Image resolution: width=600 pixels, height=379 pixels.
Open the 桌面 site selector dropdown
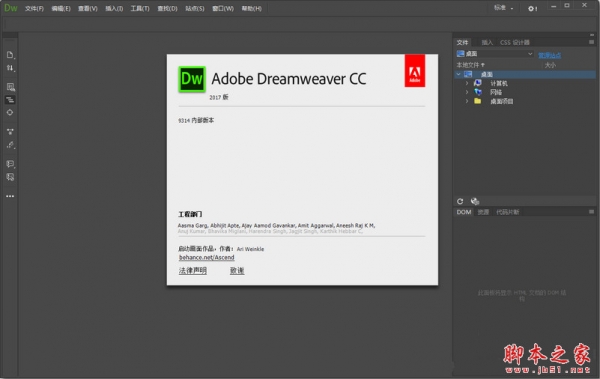[495, 54]
